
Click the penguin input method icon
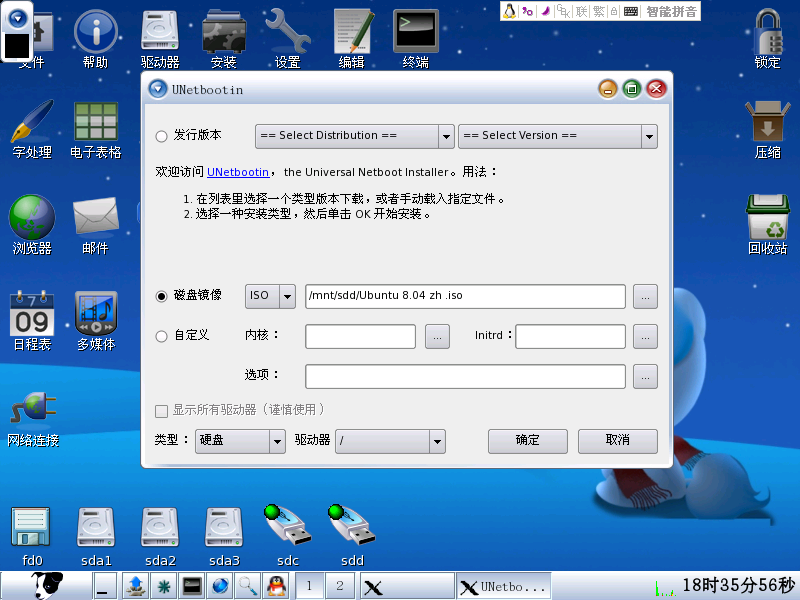click(x=509, y=11)
